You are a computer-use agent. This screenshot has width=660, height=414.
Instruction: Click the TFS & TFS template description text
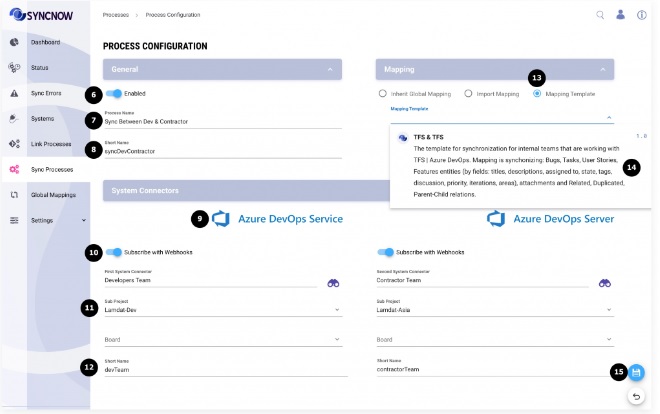click(x=519, y=171)
